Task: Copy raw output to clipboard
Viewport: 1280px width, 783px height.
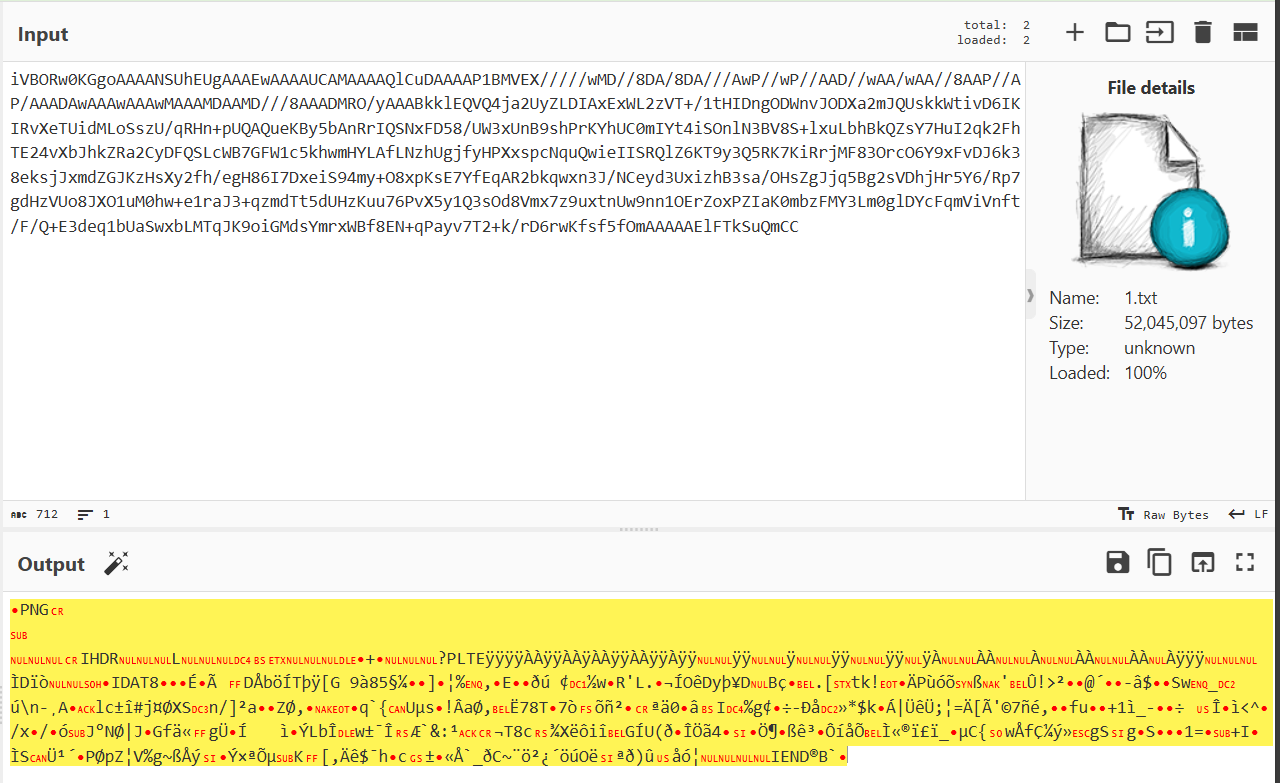Action: tap(1159, 562)
